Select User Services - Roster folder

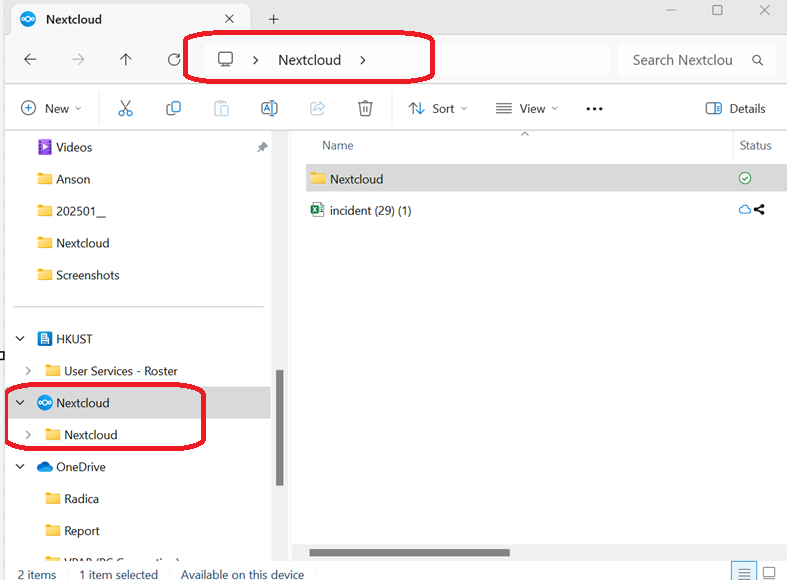[111, 371]
